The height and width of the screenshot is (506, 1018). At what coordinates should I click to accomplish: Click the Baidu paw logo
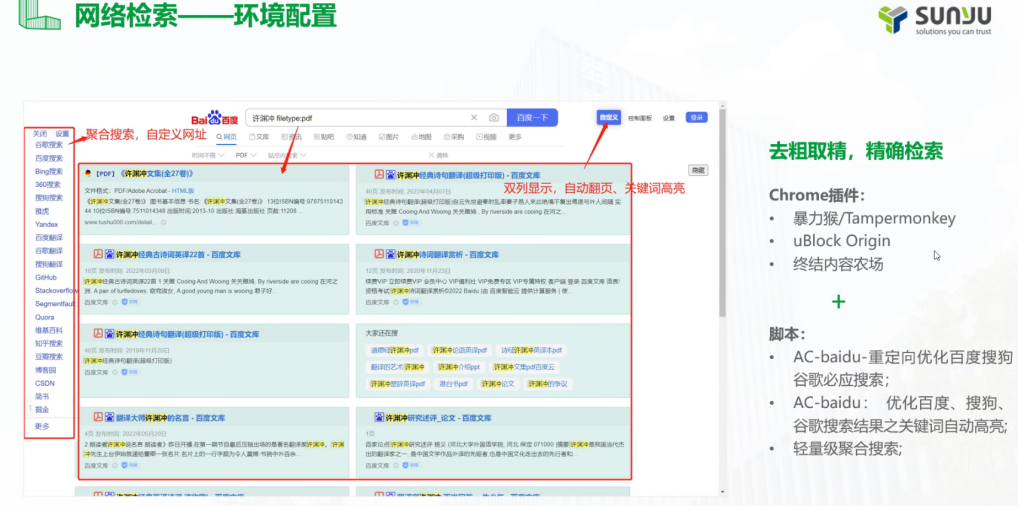tap(213, 118)
